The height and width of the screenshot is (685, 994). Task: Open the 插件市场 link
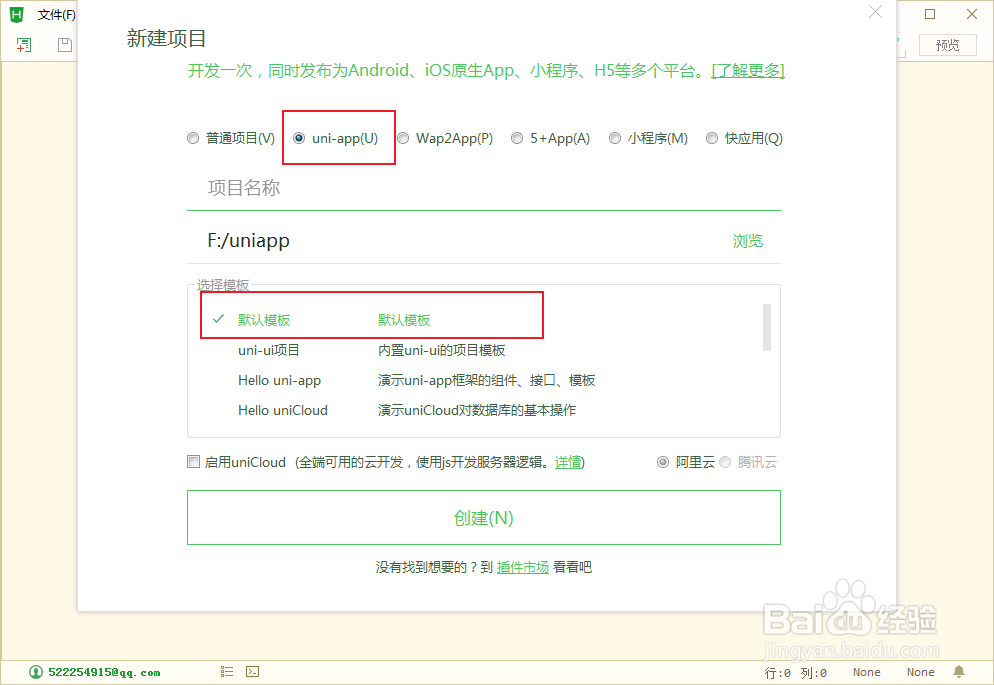(522, 567)
